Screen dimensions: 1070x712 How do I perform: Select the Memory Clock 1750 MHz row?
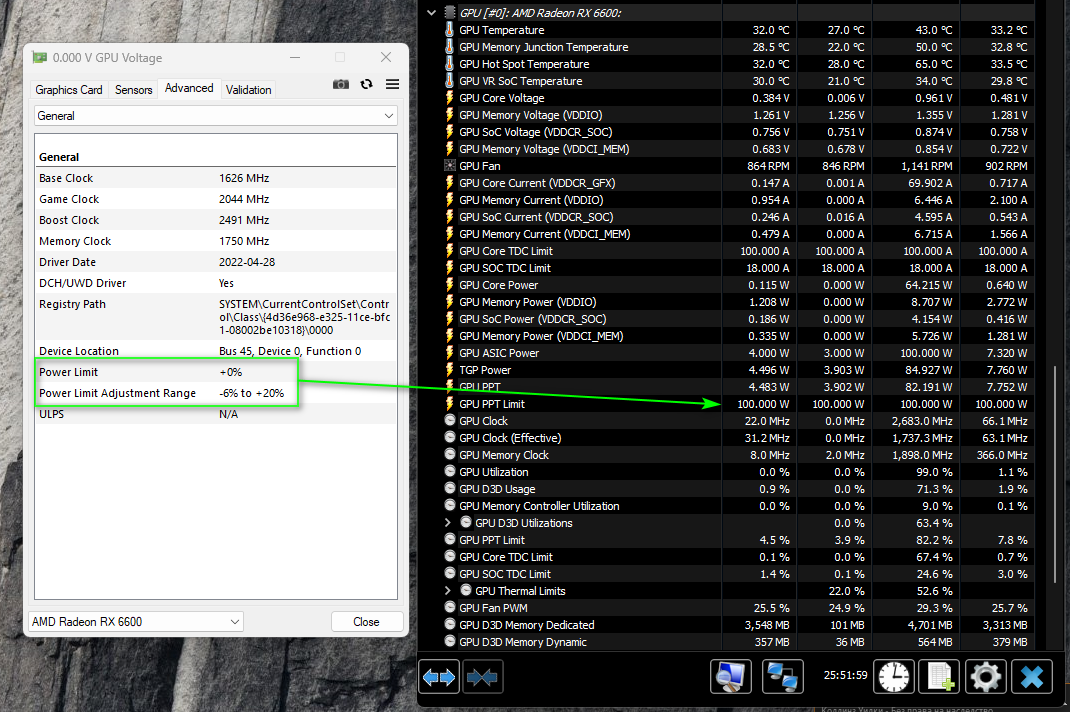(x=216, y=241)
